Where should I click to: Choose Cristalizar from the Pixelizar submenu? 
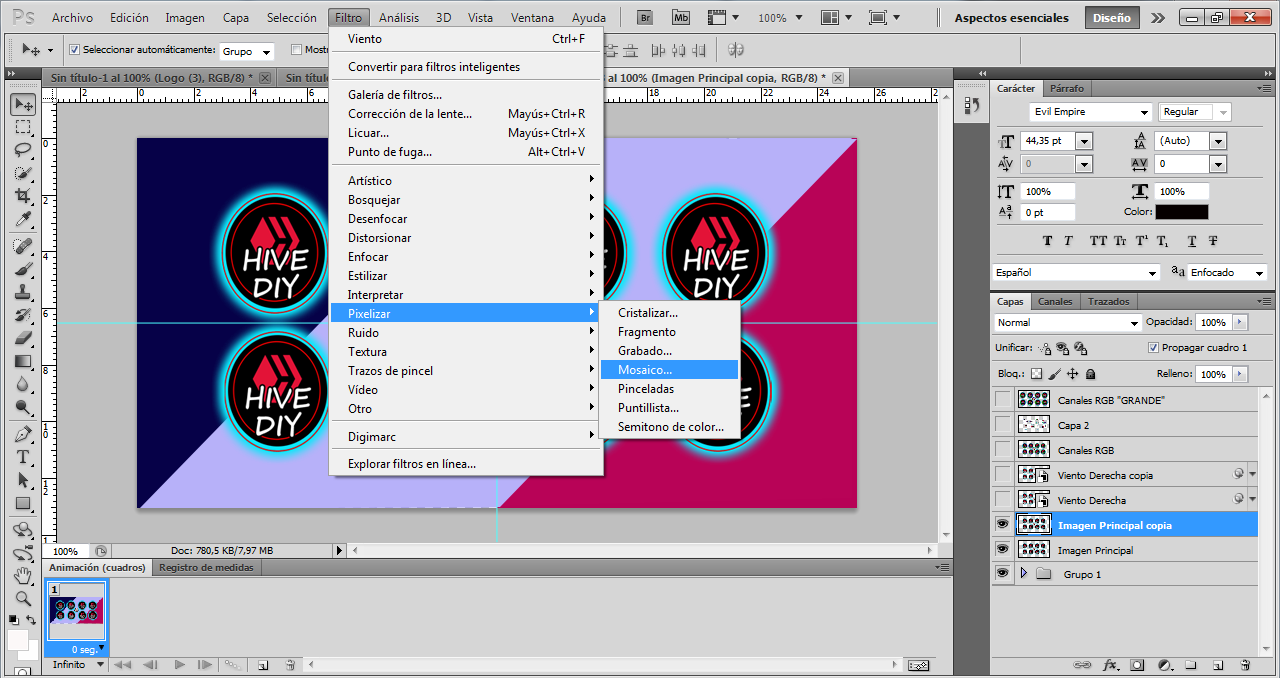(x=669, y=313)
